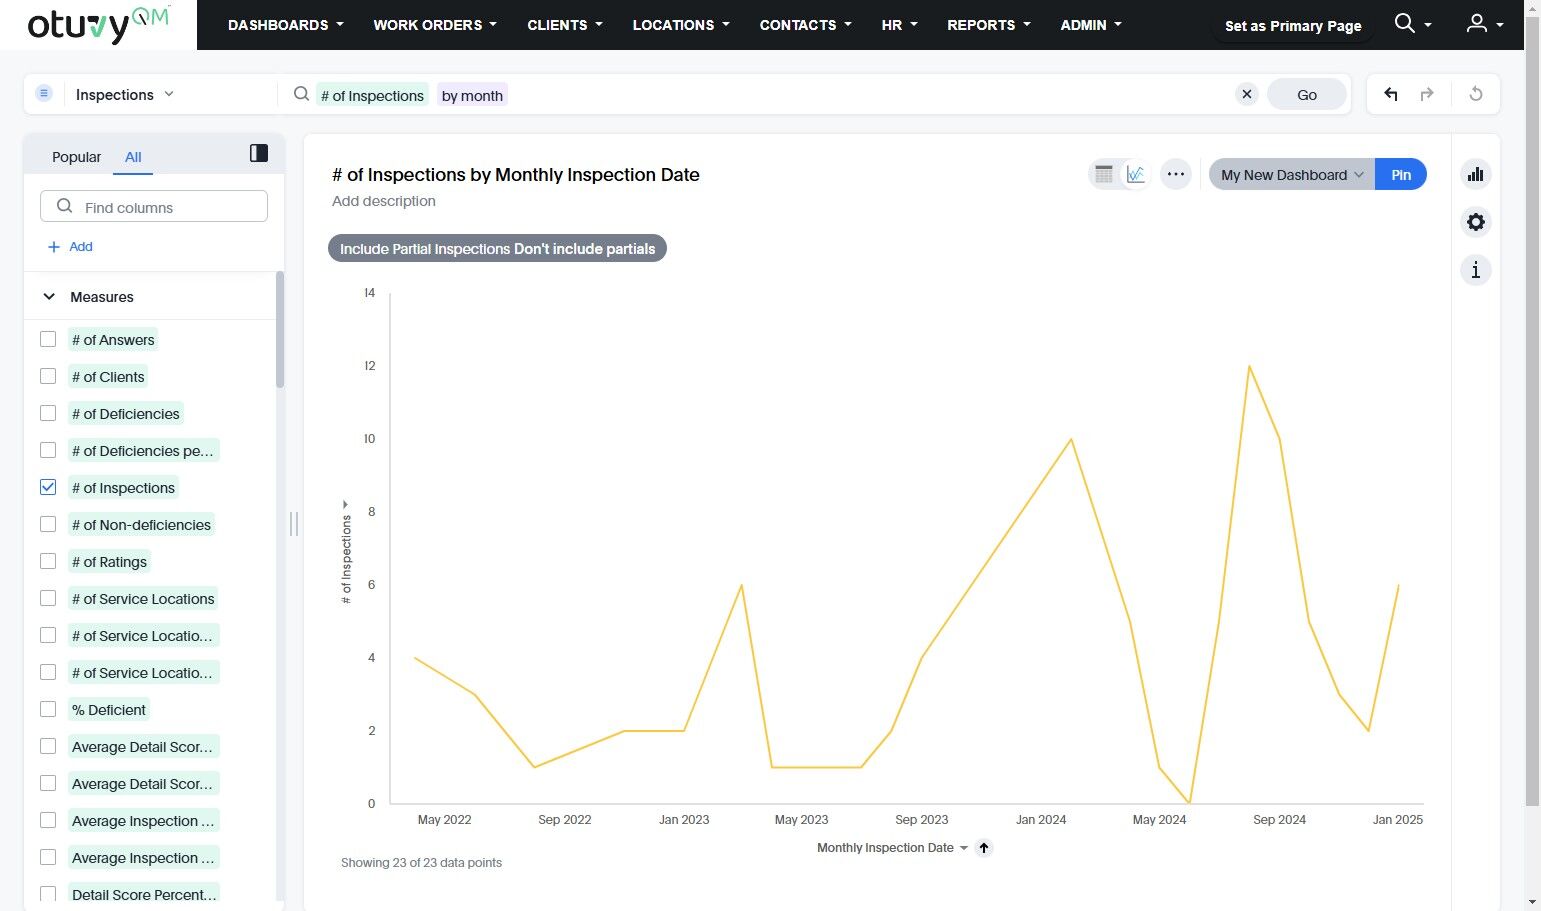Image resolution: width=1541 pixels, height=911 pixels.
Task: Open the Inspections data source dropdown
Action: point(124,94)
